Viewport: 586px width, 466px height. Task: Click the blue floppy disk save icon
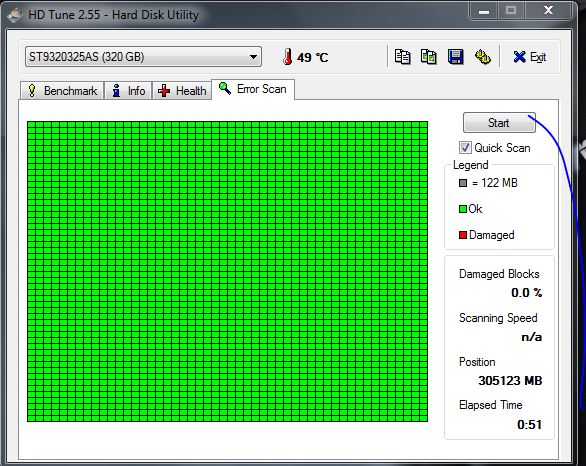pyautogui.click(x=456, y=57)
